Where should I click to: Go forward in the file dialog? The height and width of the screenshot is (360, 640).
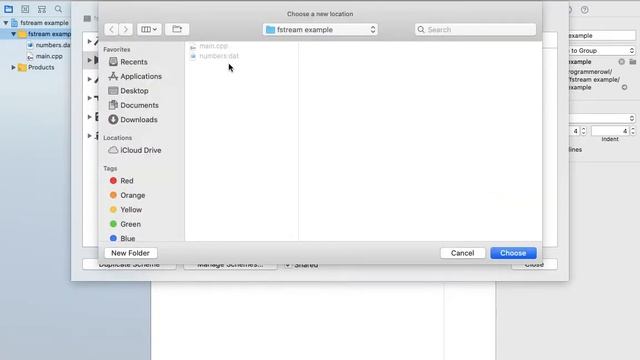[126, 29]
